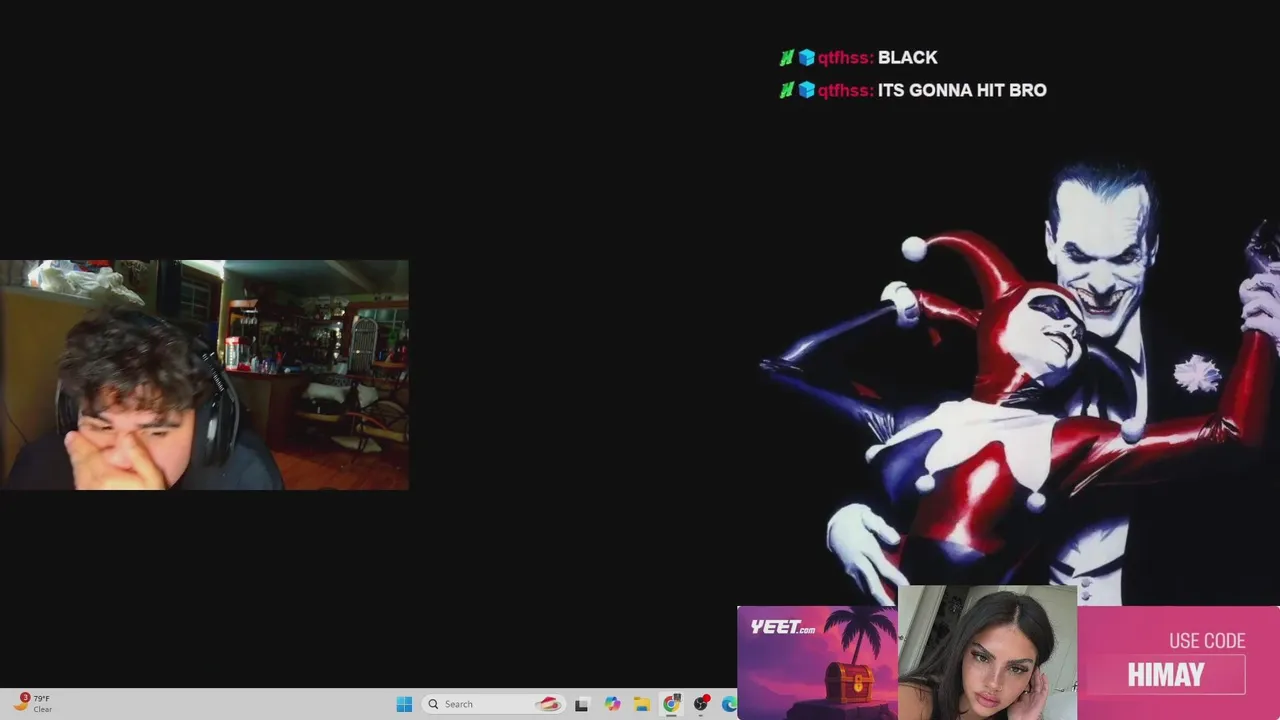
Task: Click the blue cube badge on BLACK message
Action: 806,58
